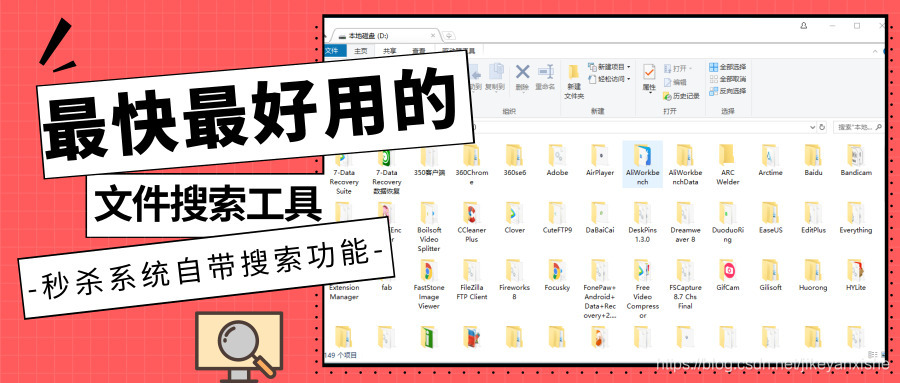Select the Fireworks 8 folder
900x383 pixels.
tap(514, 279)
